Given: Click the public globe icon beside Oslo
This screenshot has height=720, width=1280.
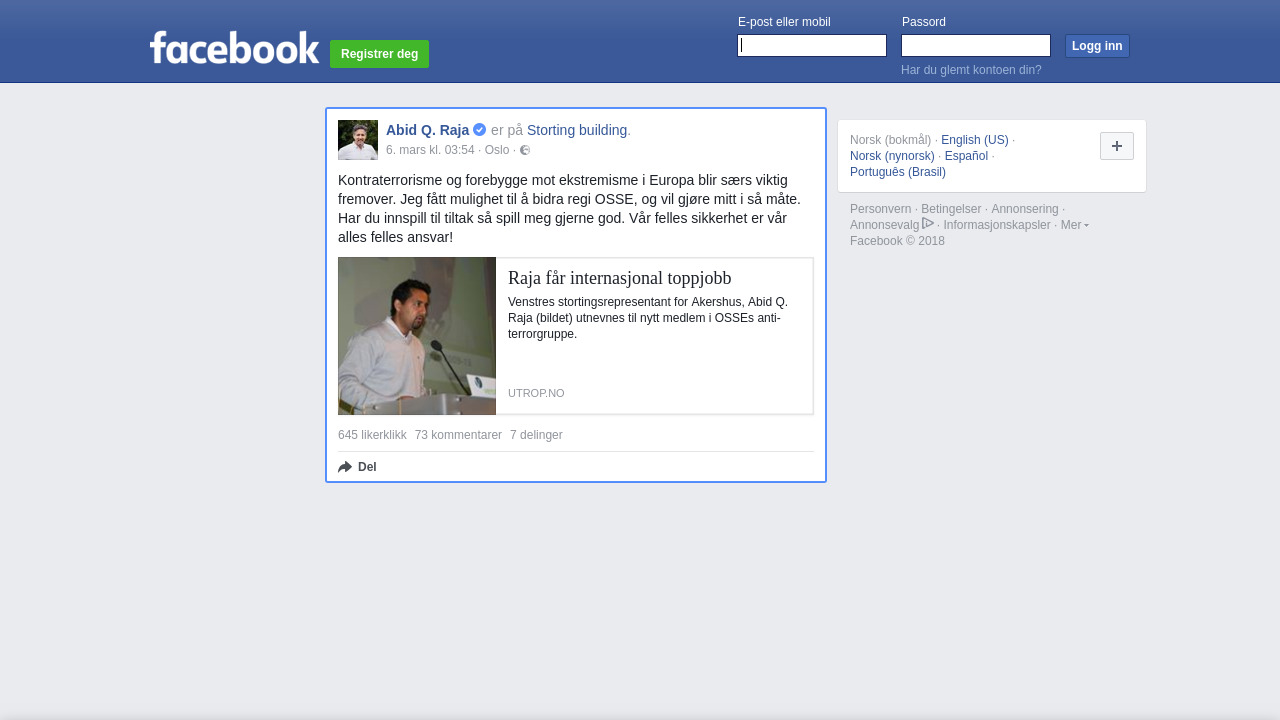Looking at the screenshot, I should pyautogui.click(x=525, y=150).
